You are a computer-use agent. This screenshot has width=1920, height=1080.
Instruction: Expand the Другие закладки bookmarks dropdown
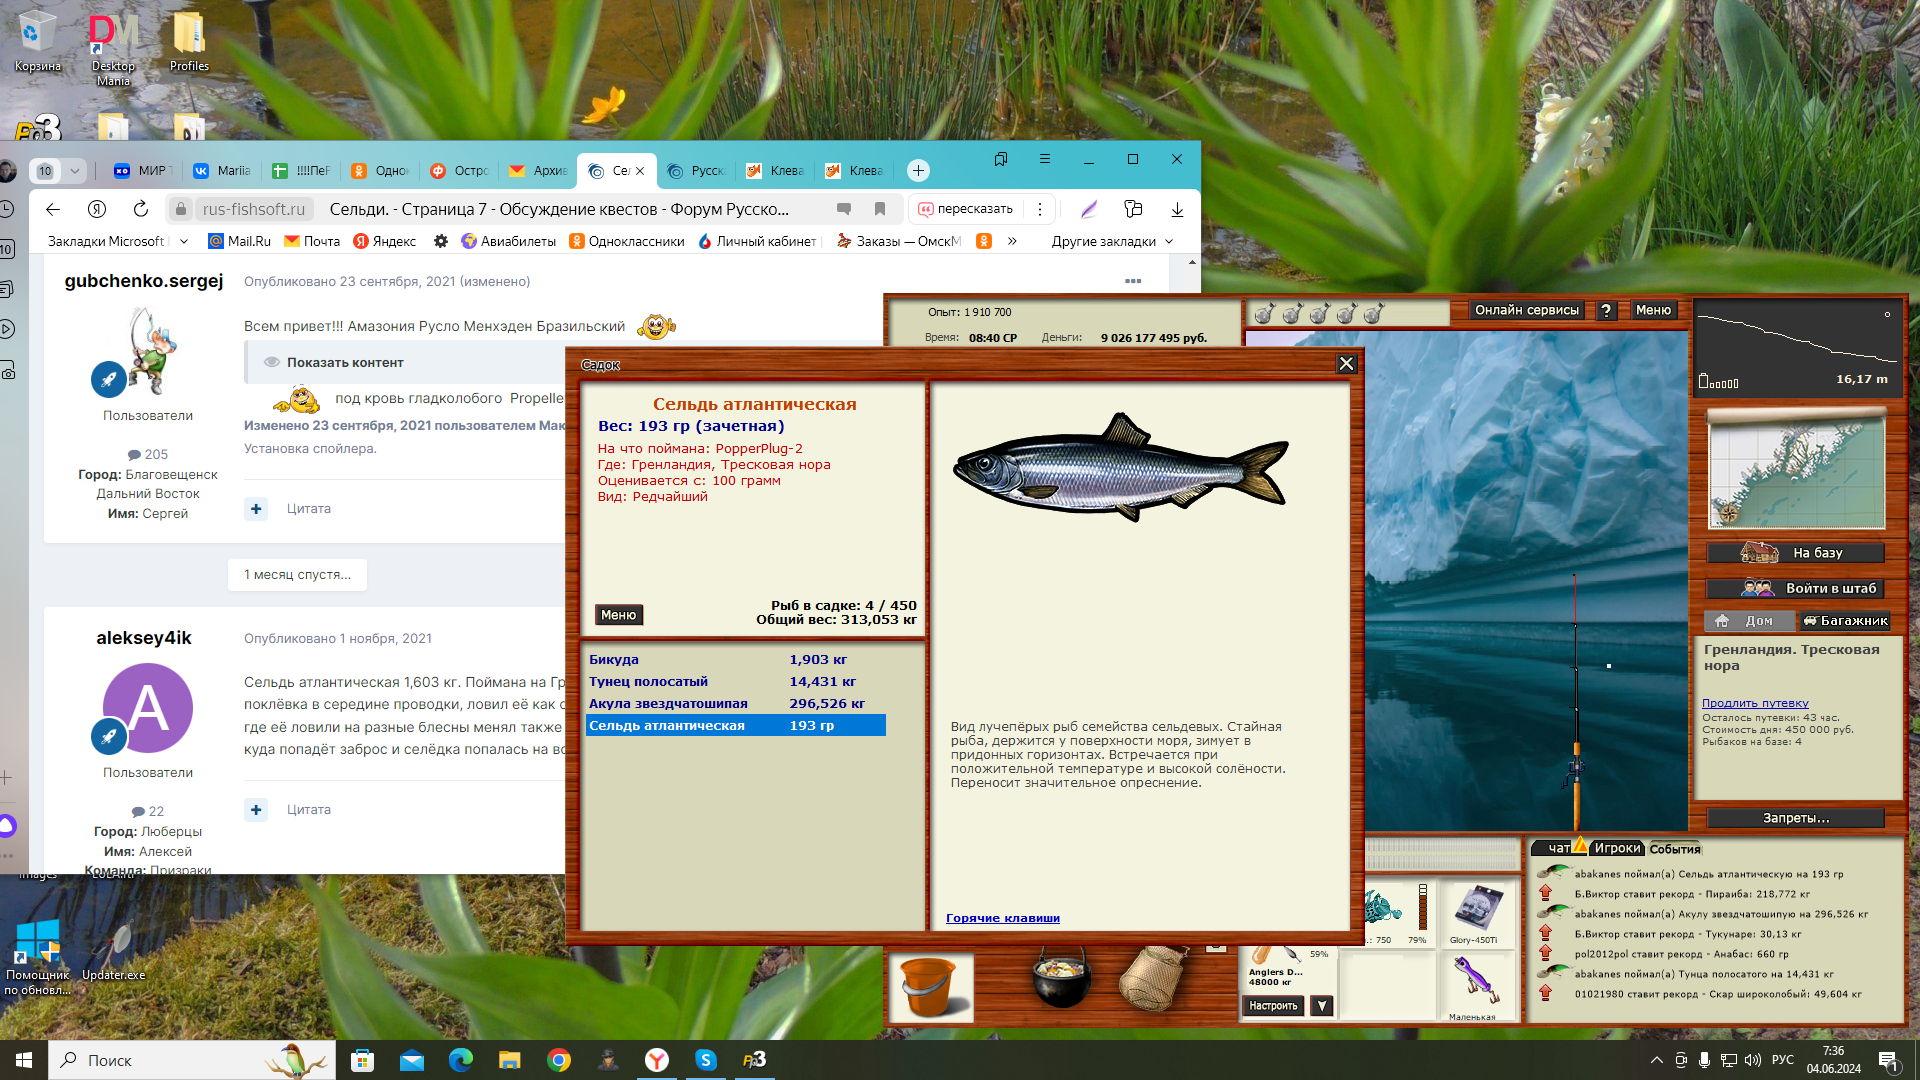pyautogui.click(x=1111, y=241)
